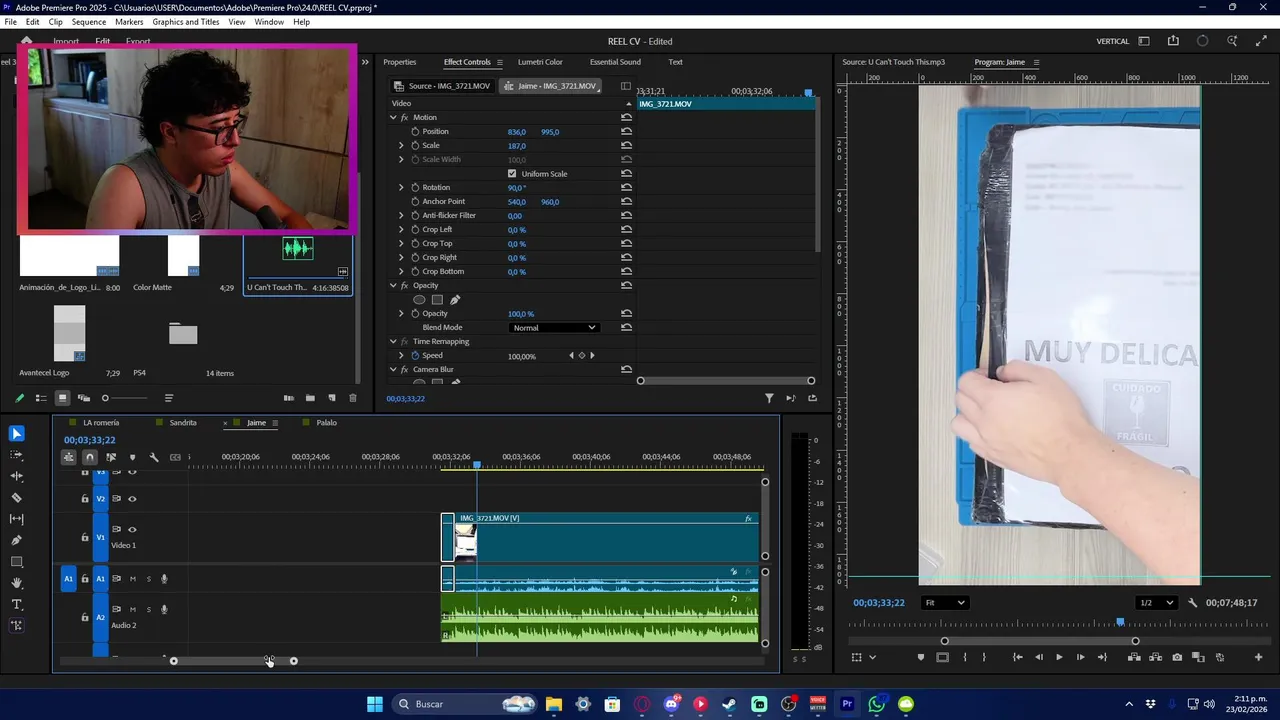Click the Export workspace button
The height and width of the screenshot is (720, 1280).
(138, 42)
